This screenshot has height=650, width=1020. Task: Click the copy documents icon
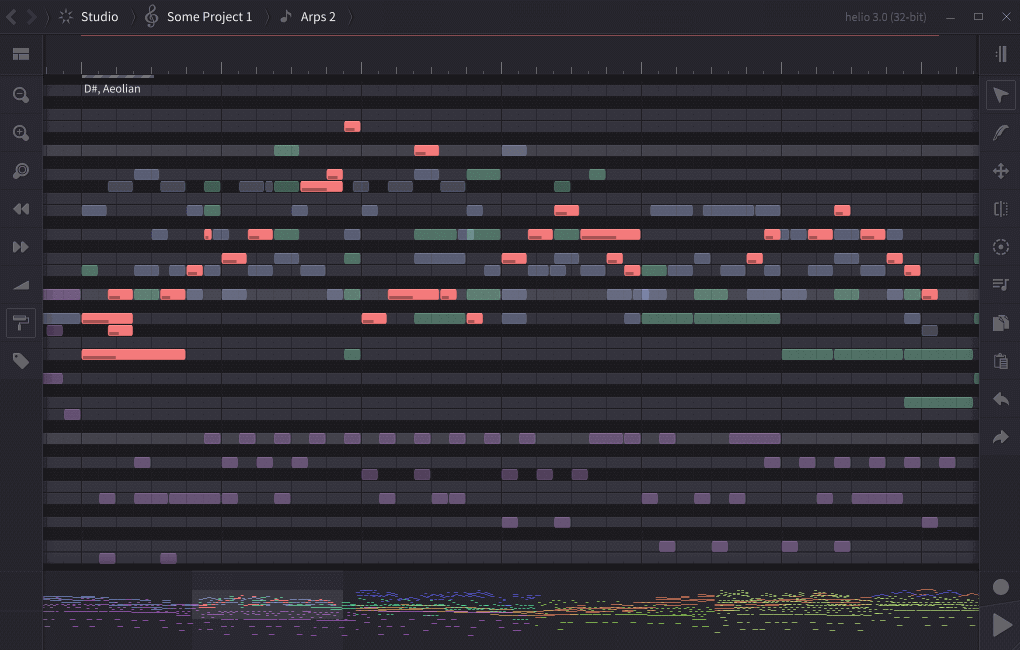click(999, 323)
